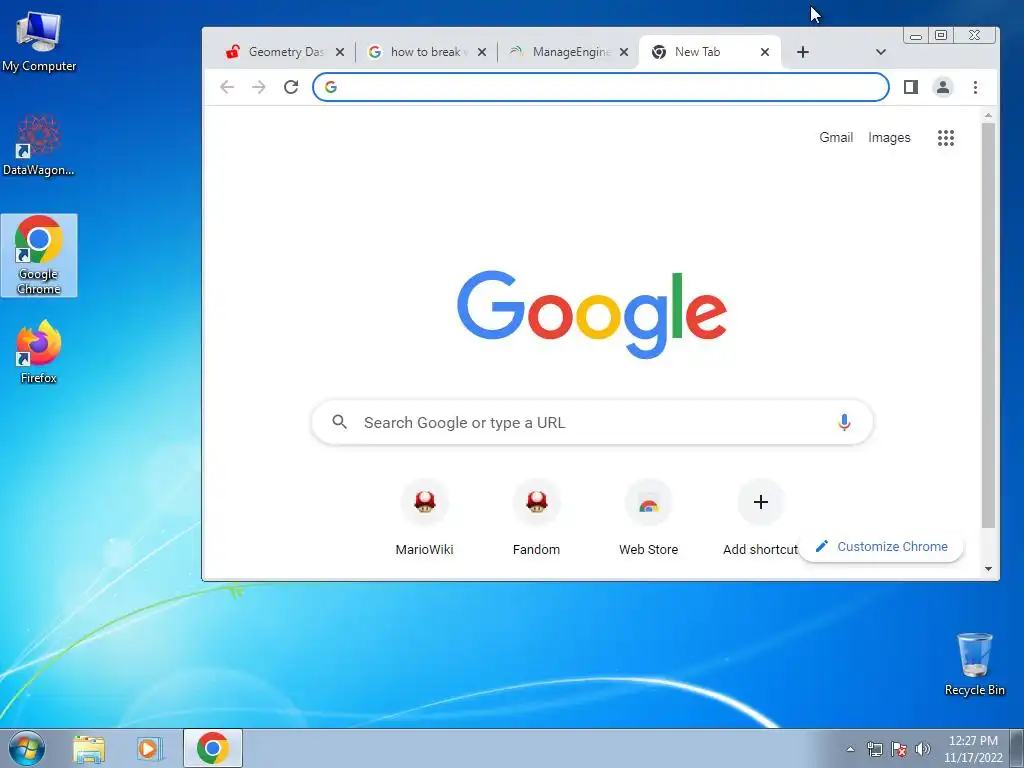Show hidden system tray icons
1024x768 pixels.
point(850,749)
